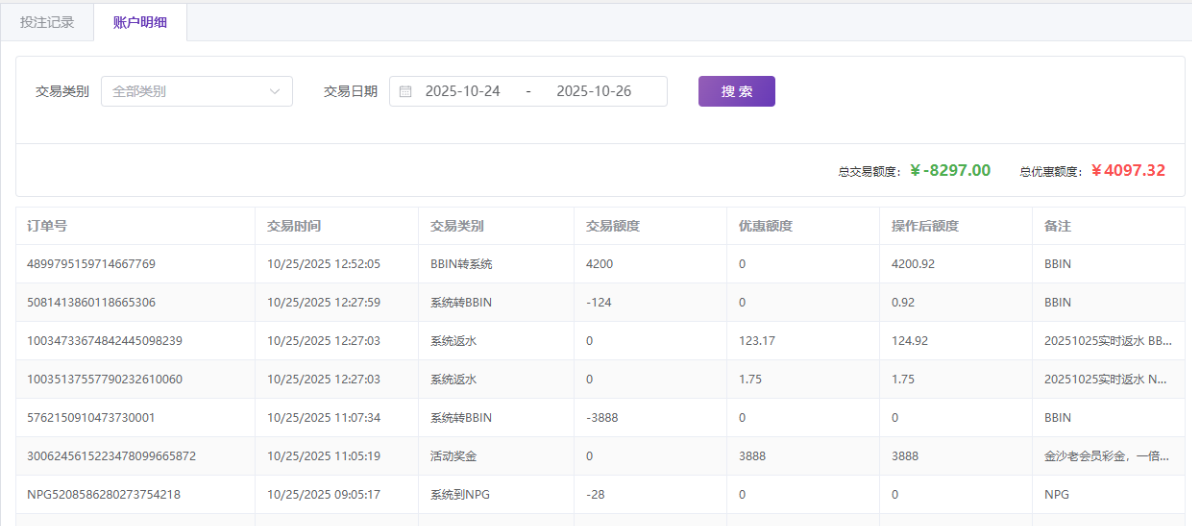The width and height of the screenshot is (1192, 526).
Task: Select the 账户明细 tab
Action: pos(140,22)
